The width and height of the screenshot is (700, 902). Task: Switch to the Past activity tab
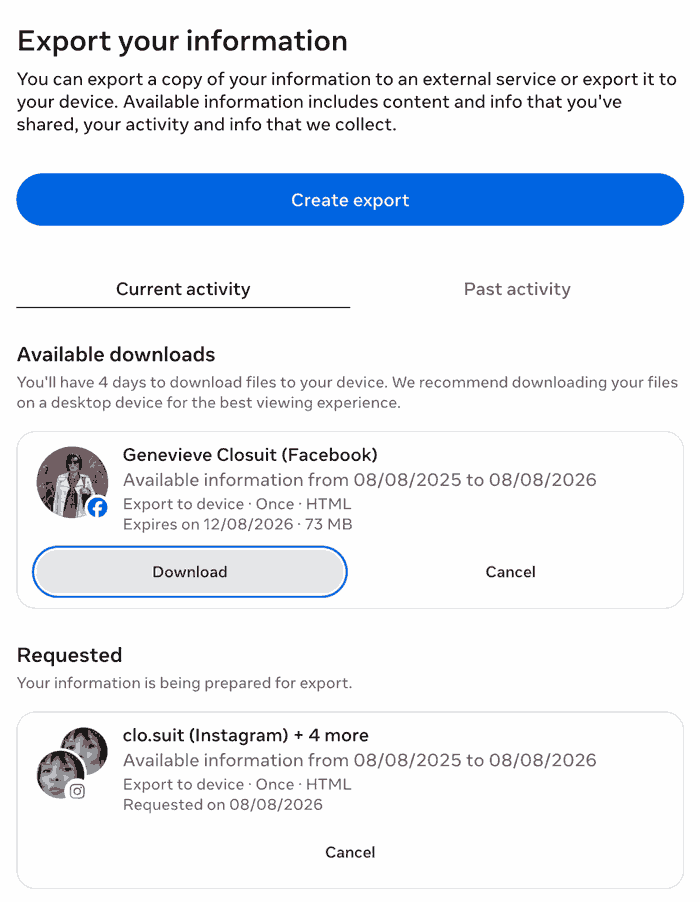click(517, 289)
